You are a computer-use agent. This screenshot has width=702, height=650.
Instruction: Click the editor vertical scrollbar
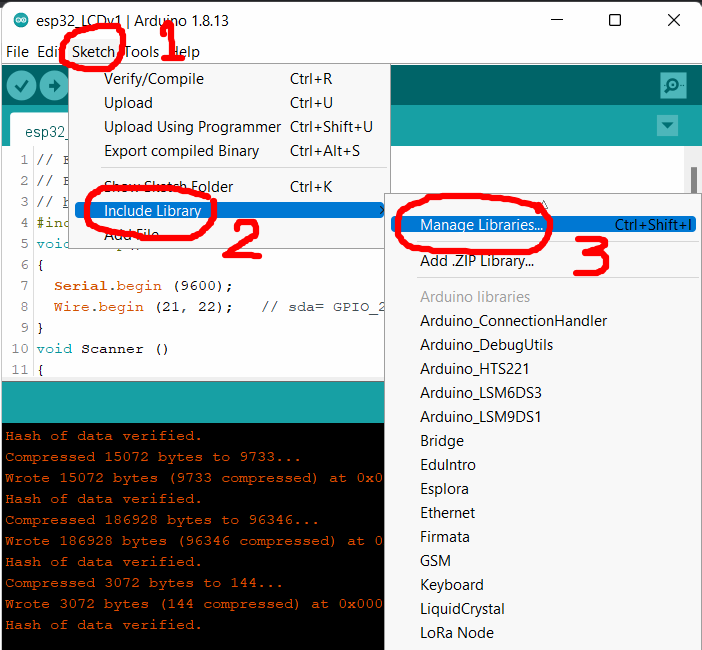(693, 180)
